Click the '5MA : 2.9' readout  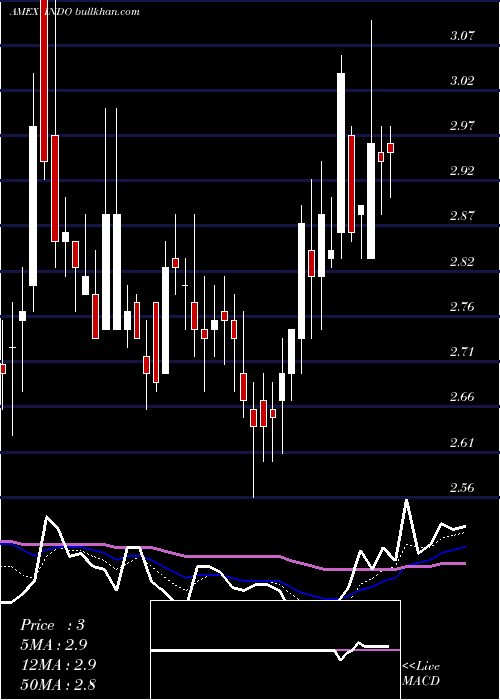[x=54, y=644]
